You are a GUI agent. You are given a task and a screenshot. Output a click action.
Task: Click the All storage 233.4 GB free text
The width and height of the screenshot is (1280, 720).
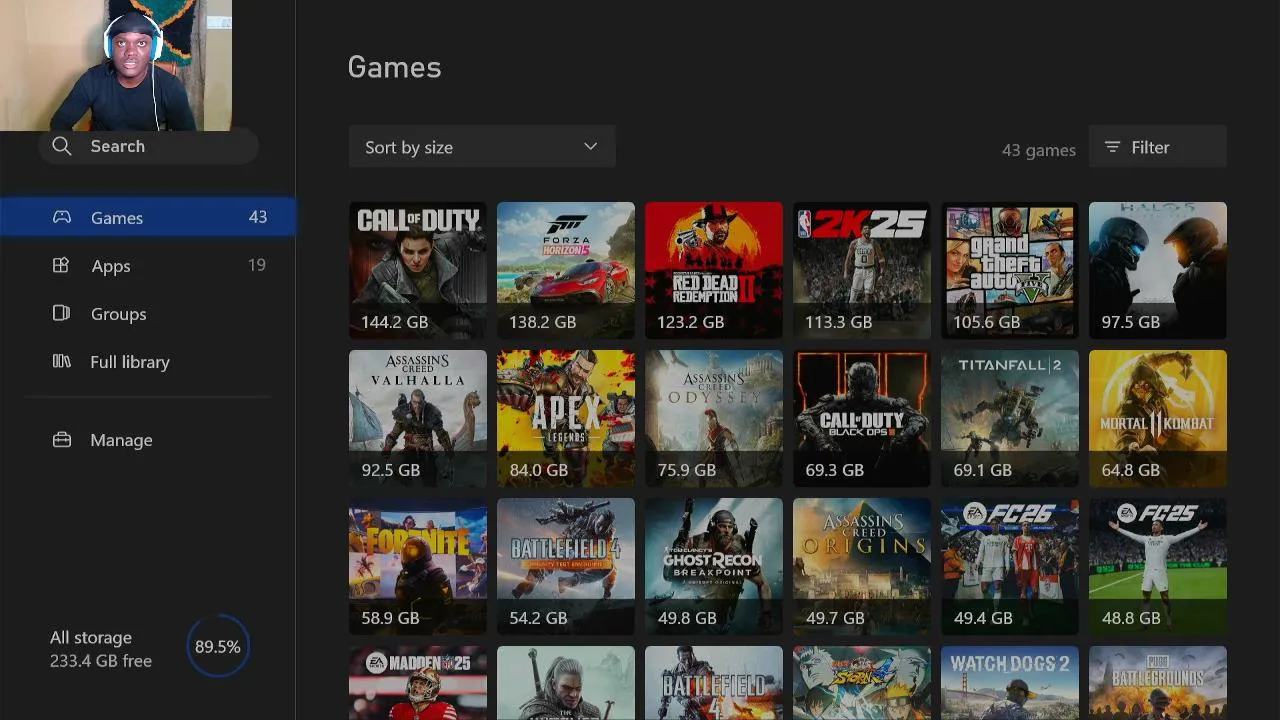click(x=101, y=649)
